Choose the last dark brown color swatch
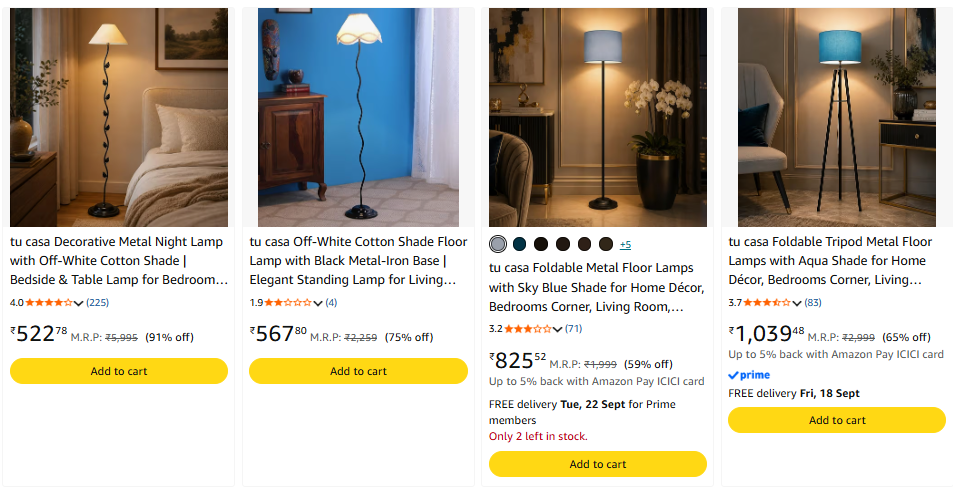This screenshot has height=488, width=953. pos(606,244)
